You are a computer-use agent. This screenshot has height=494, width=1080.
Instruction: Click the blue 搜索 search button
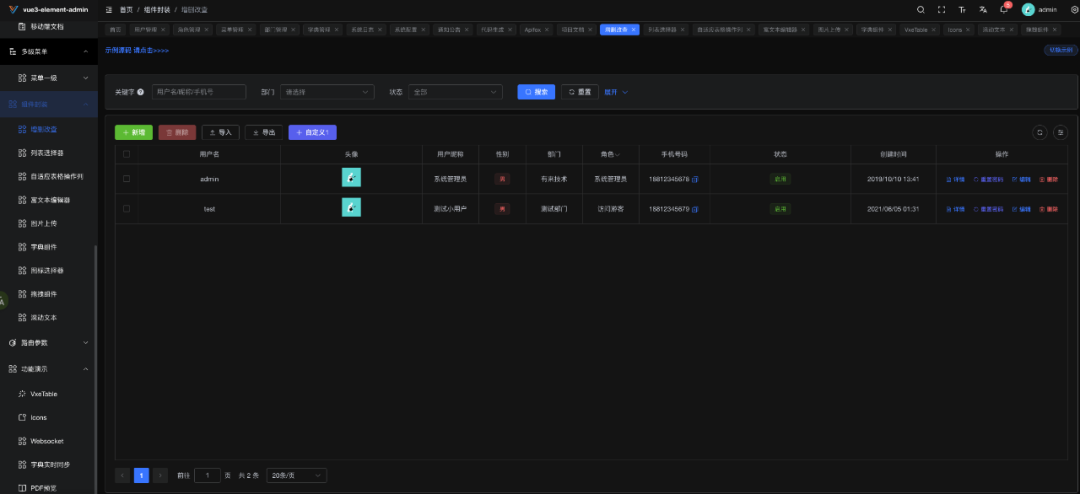point(537,92)
